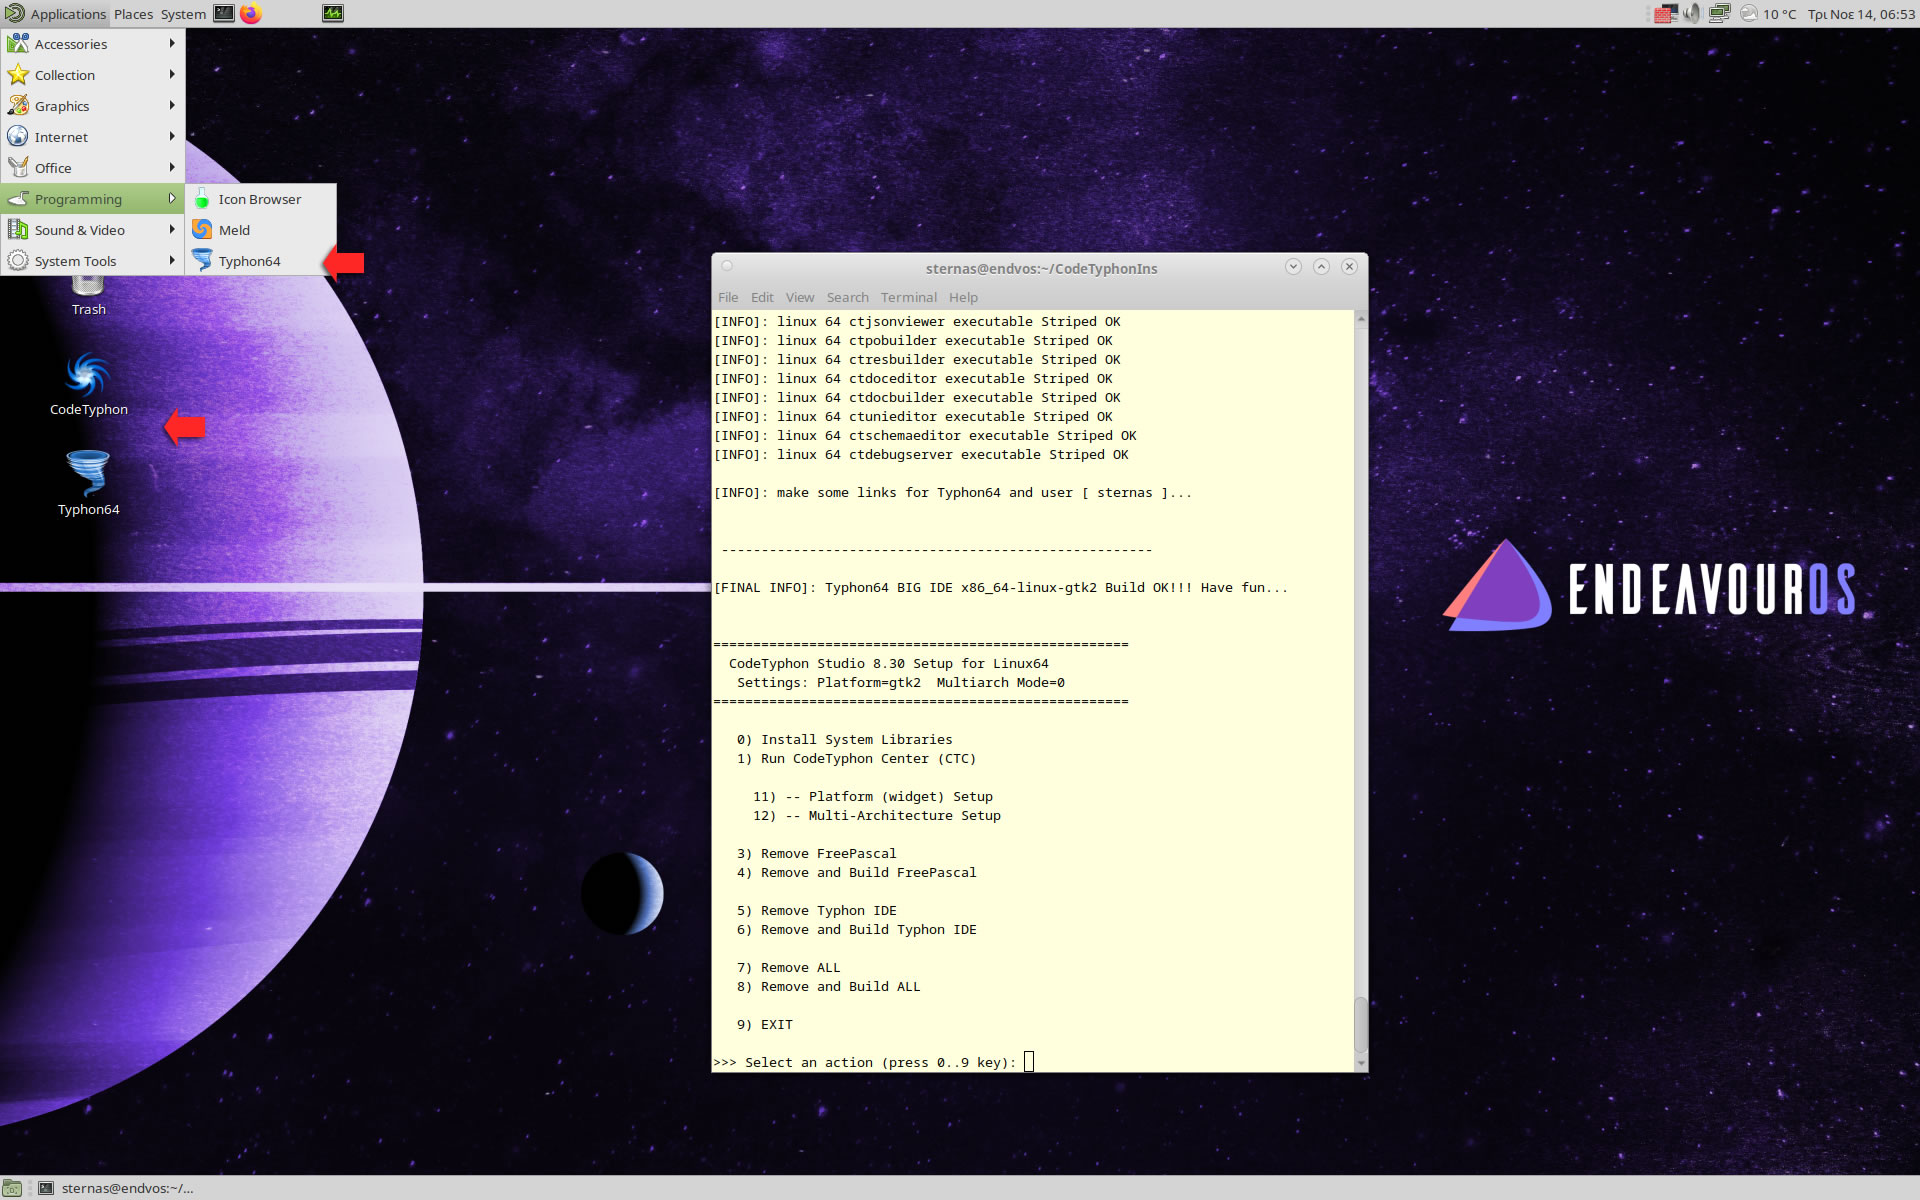
Task: Click the firewall tray icon
Action: point(1666,14)
